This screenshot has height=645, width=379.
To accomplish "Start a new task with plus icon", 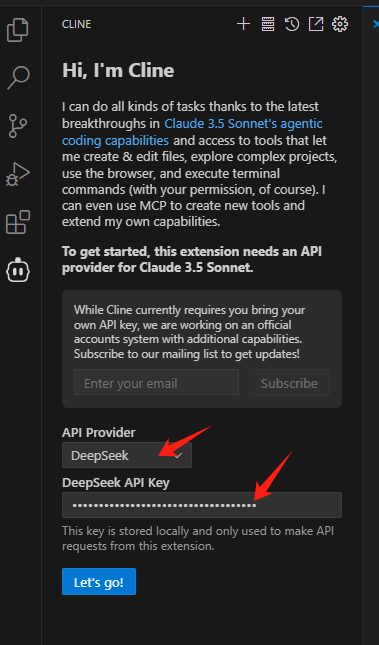I will coord(244,24).
